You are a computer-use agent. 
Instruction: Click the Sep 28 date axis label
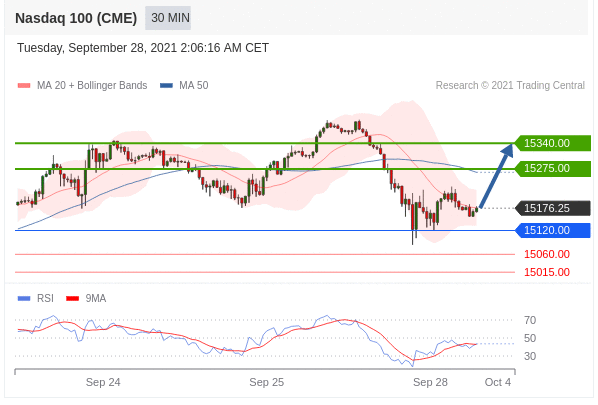(430, 382)
